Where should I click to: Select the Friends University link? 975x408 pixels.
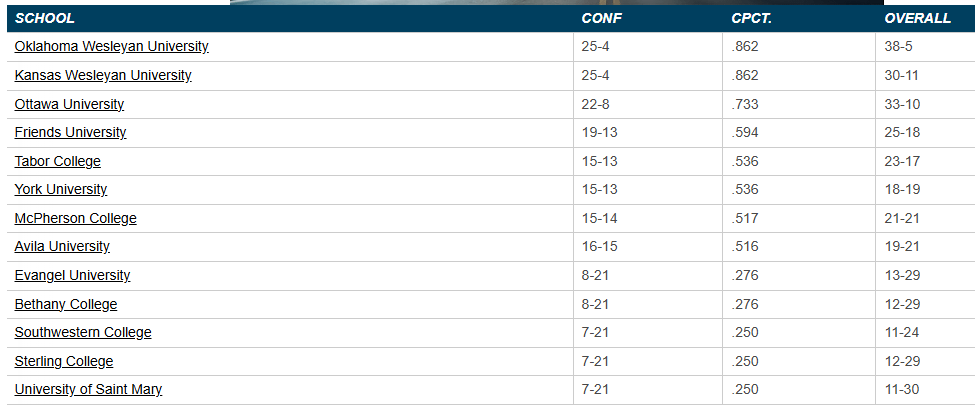(70, 133)
